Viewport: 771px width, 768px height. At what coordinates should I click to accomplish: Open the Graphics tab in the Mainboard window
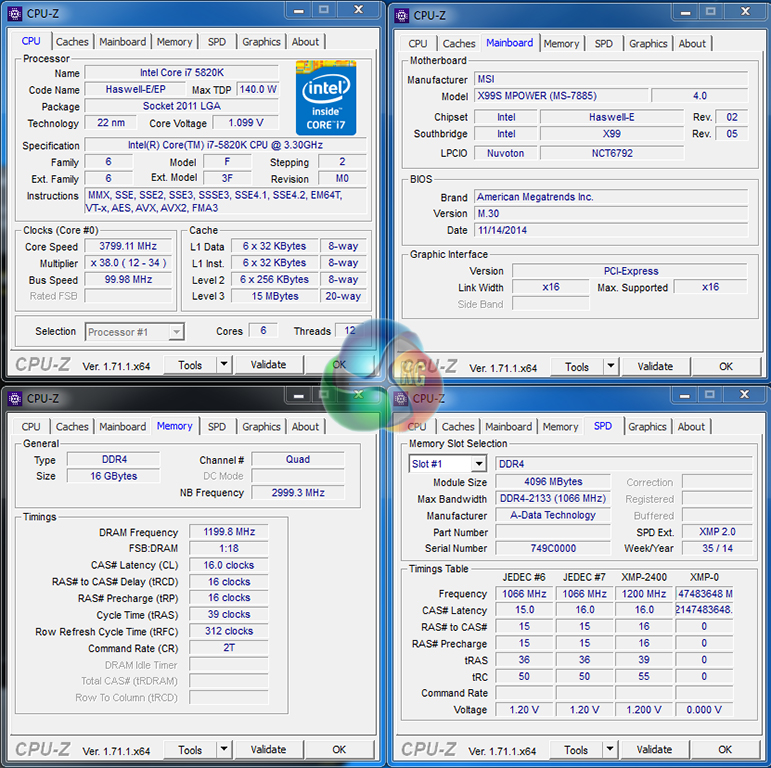[x=647, y=43]
